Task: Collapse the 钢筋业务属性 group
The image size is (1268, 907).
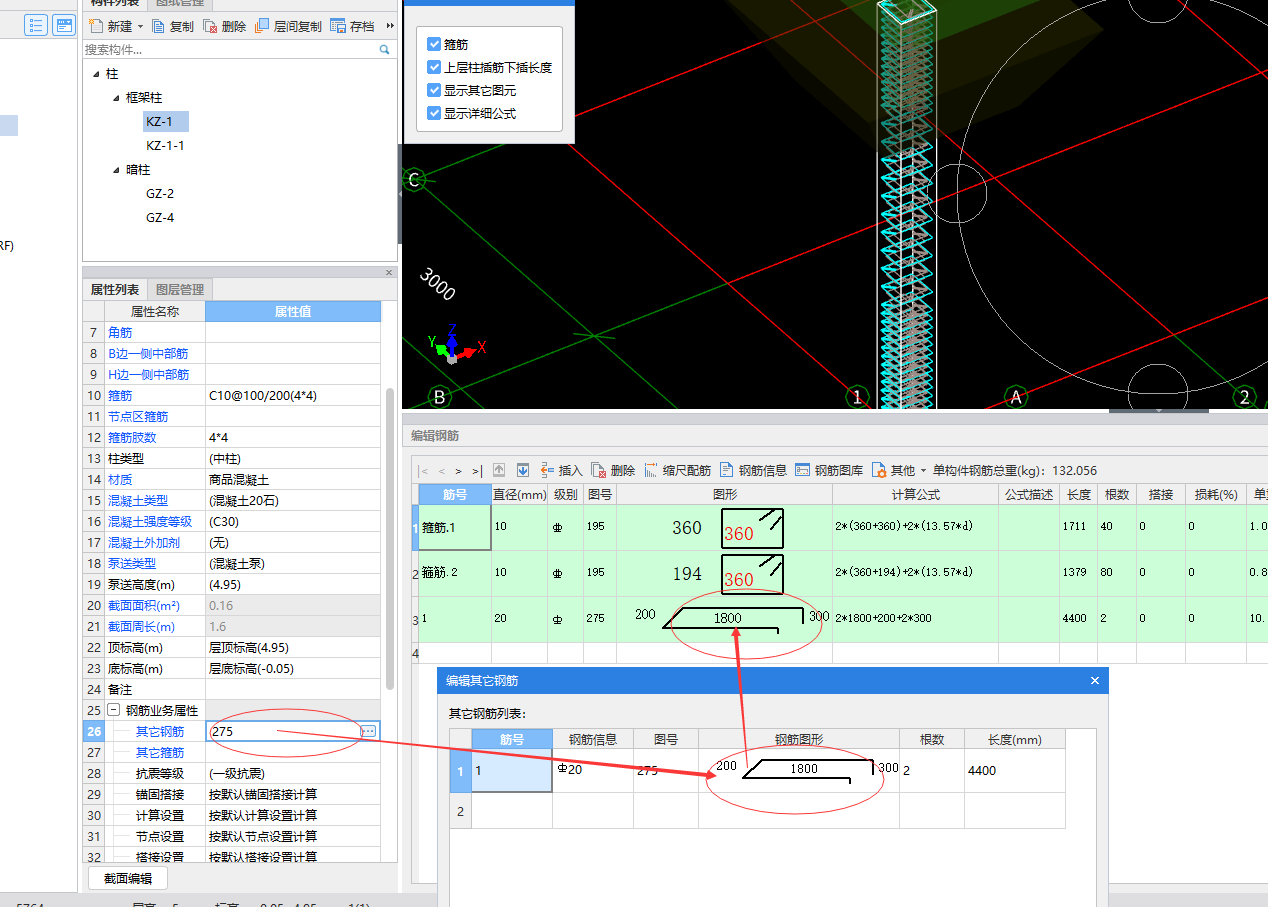Action: [113, 710]
